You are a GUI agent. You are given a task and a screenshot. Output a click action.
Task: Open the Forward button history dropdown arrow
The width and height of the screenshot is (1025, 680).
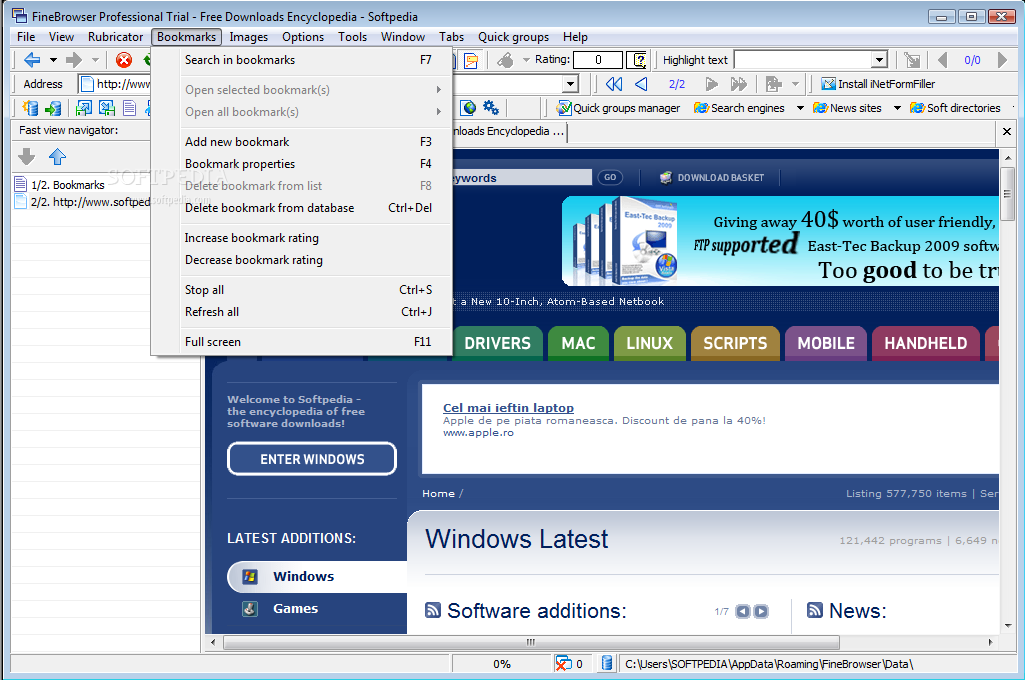coord(95,60)
